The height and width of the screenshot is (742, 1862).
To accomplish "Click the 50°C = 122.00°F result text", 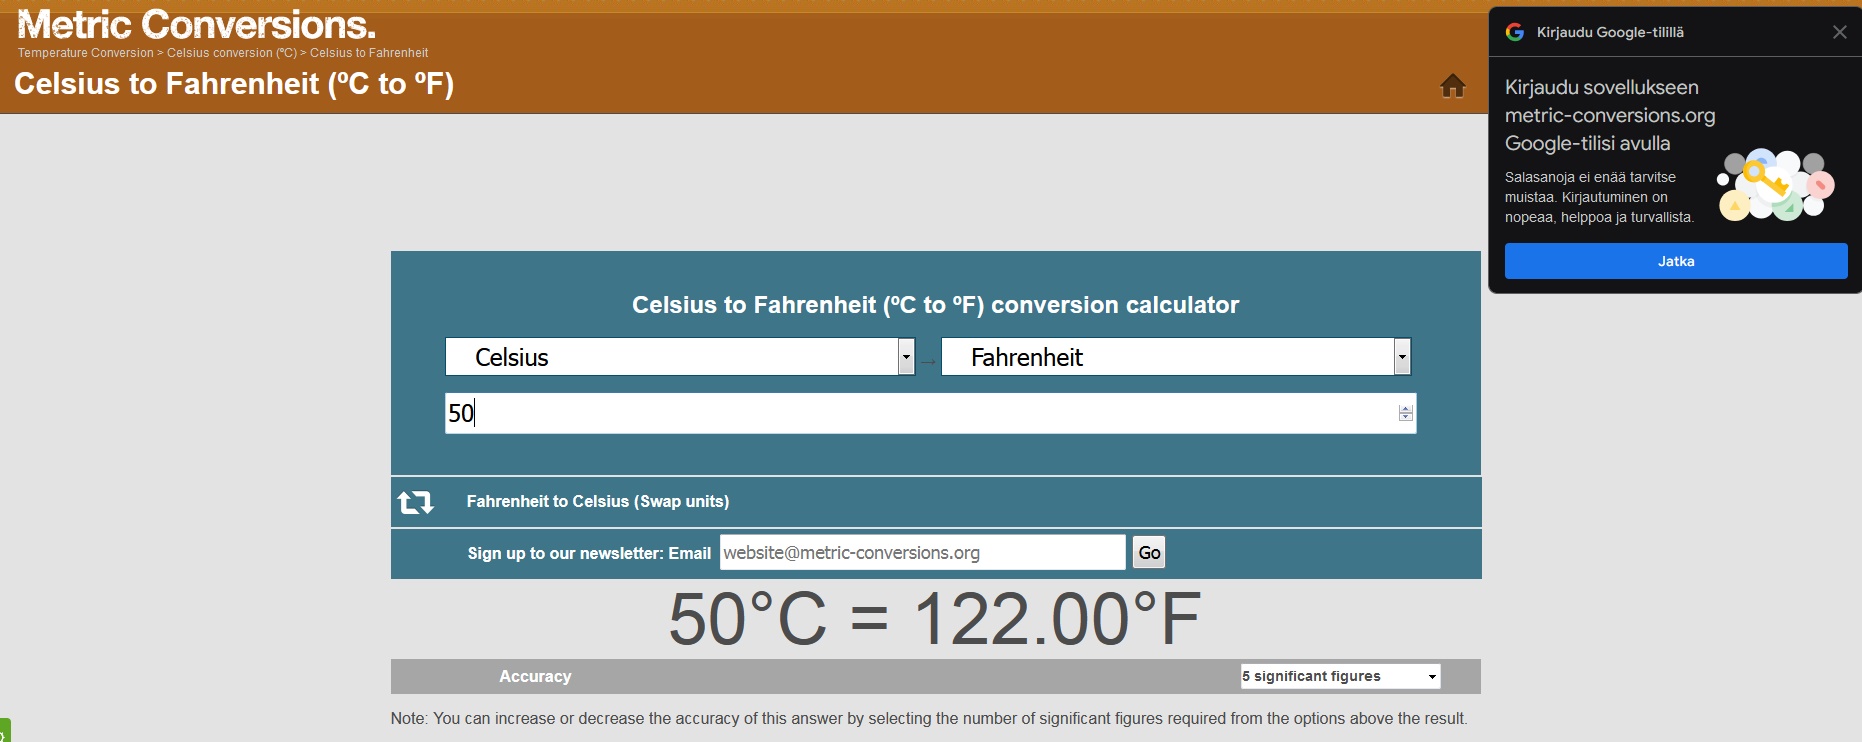I will tap(935, 619).
